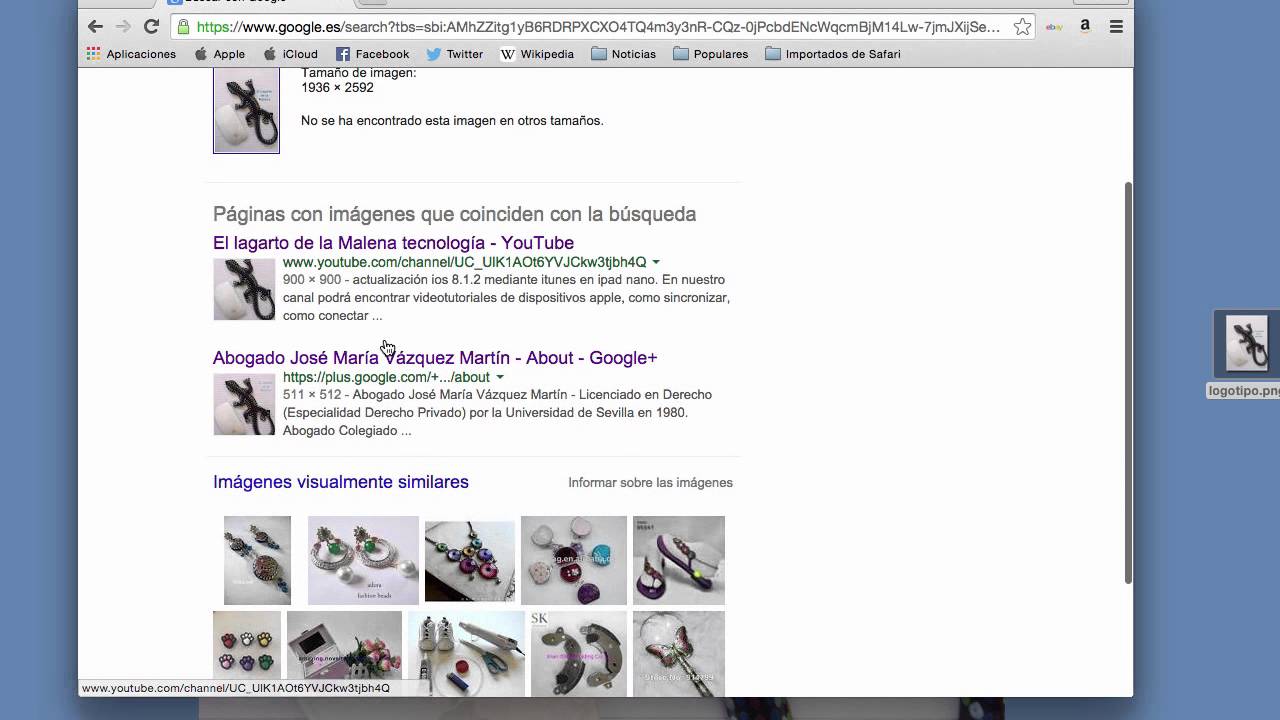Expand Importados de Safari bookmarks folder
Viewport: 1280px width, 720px height.
point(833,54)
